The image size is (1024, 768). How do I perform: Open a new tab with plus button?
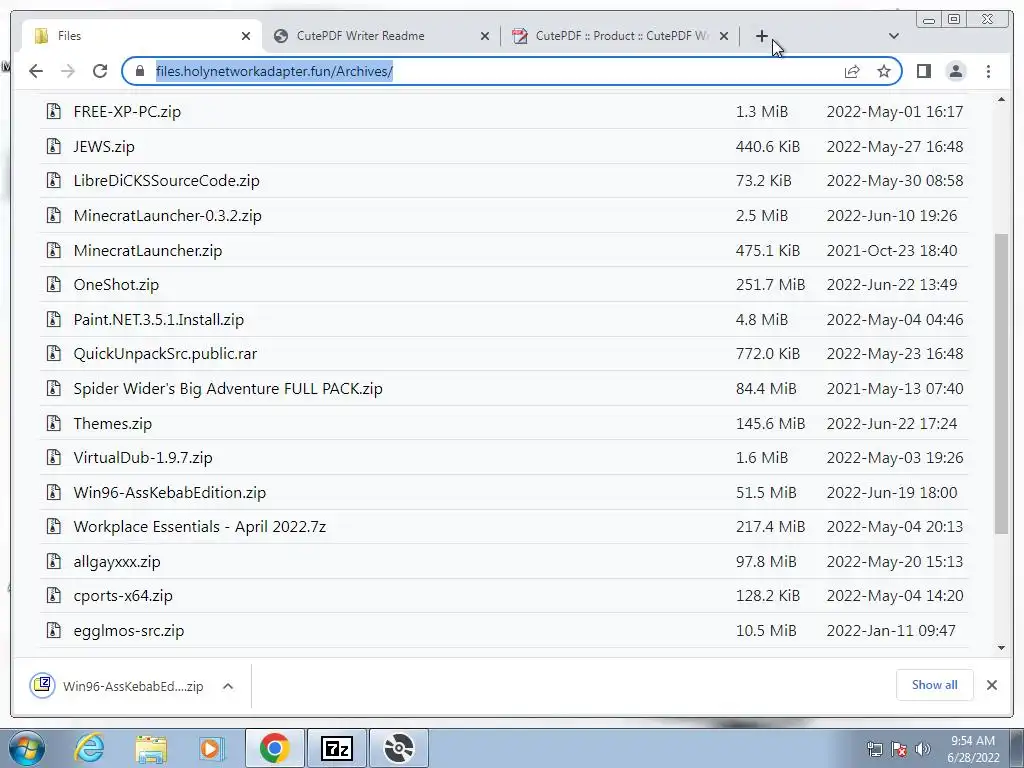point(761,36)
